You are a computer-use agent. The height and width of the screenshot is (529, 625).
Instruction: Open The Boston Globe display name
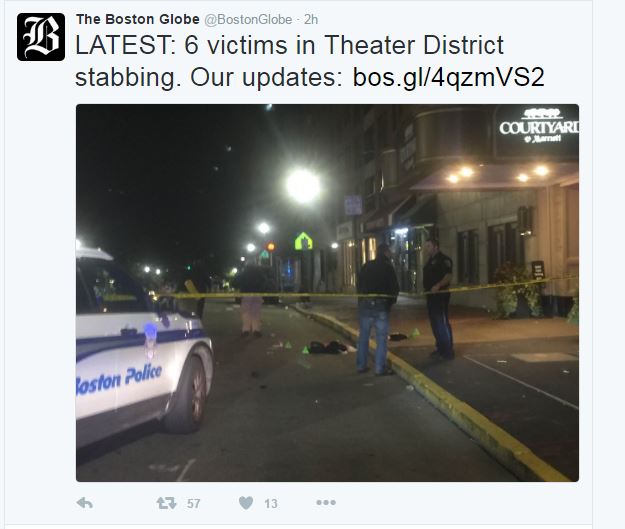tap(138, 19)
